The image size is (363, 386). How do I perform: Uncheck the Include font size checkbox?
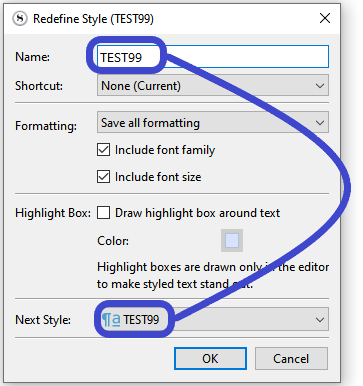click(103, 177)
